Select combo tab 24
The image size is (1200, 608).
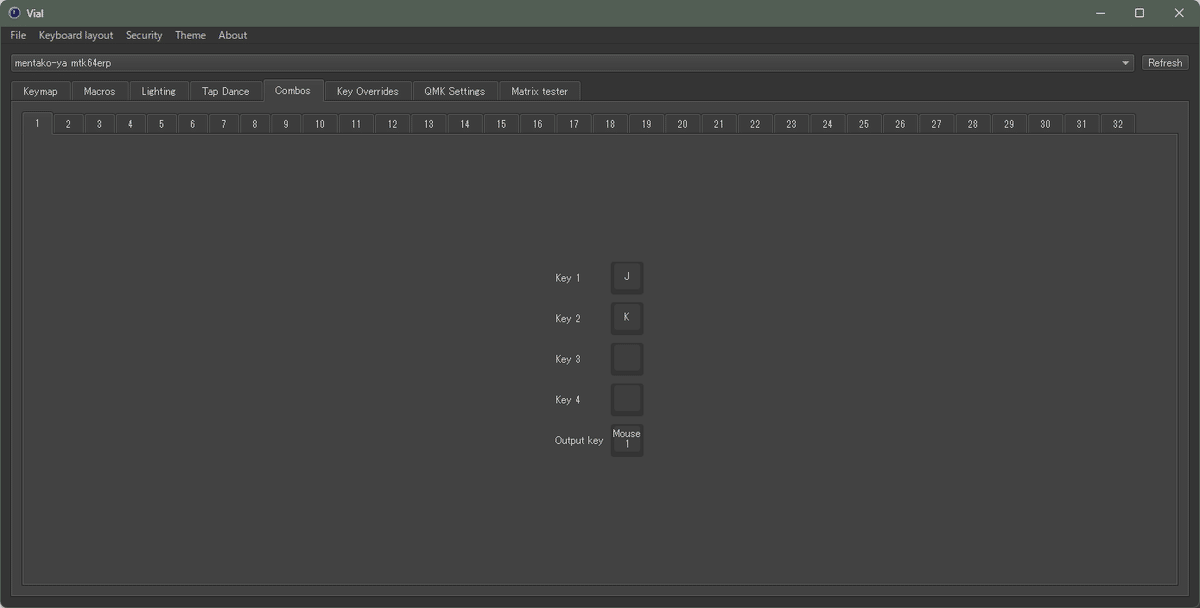(x=828, y=124)
